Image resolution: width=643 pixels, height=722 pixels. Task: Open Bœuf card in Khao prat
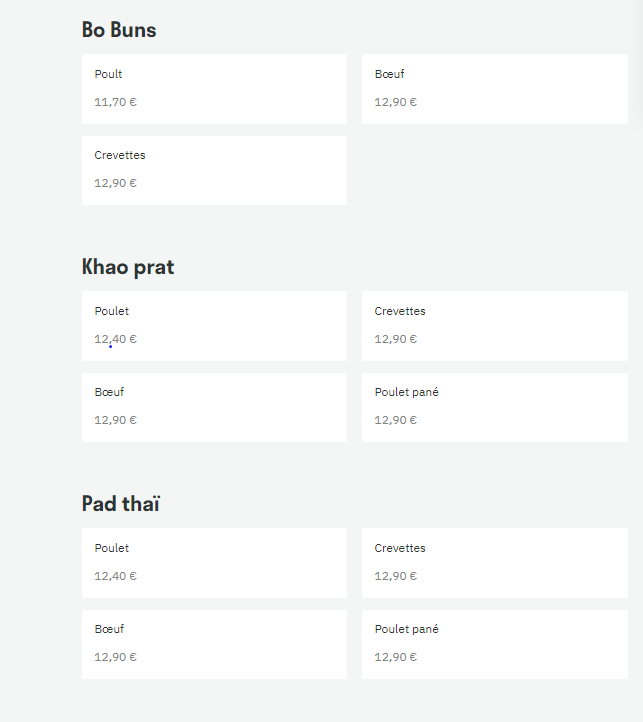214,408
